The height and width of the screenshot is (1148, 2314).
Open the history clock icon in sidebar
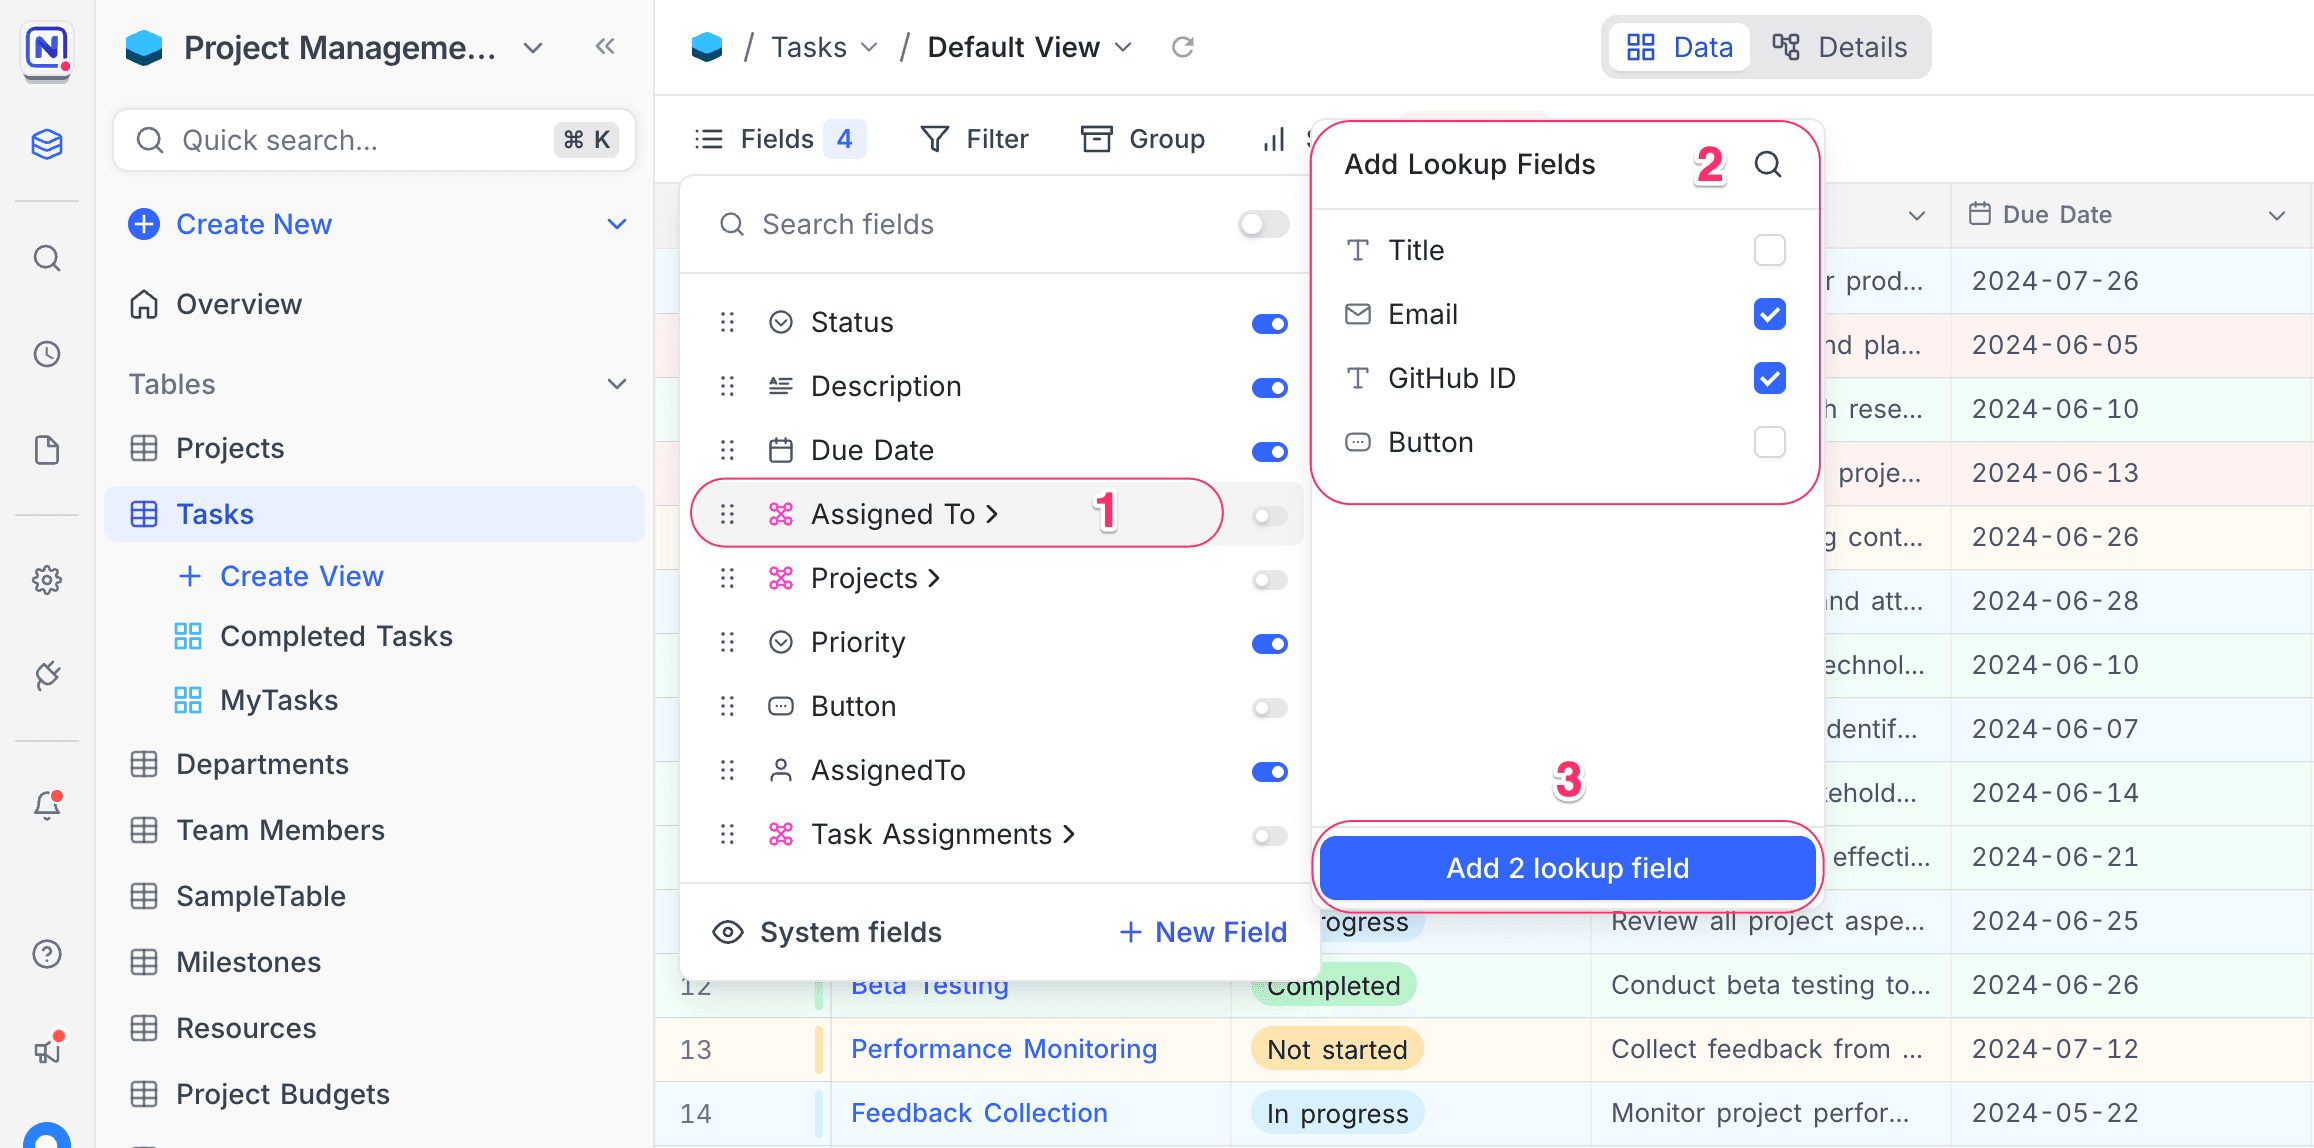click(x=47, y=353)
